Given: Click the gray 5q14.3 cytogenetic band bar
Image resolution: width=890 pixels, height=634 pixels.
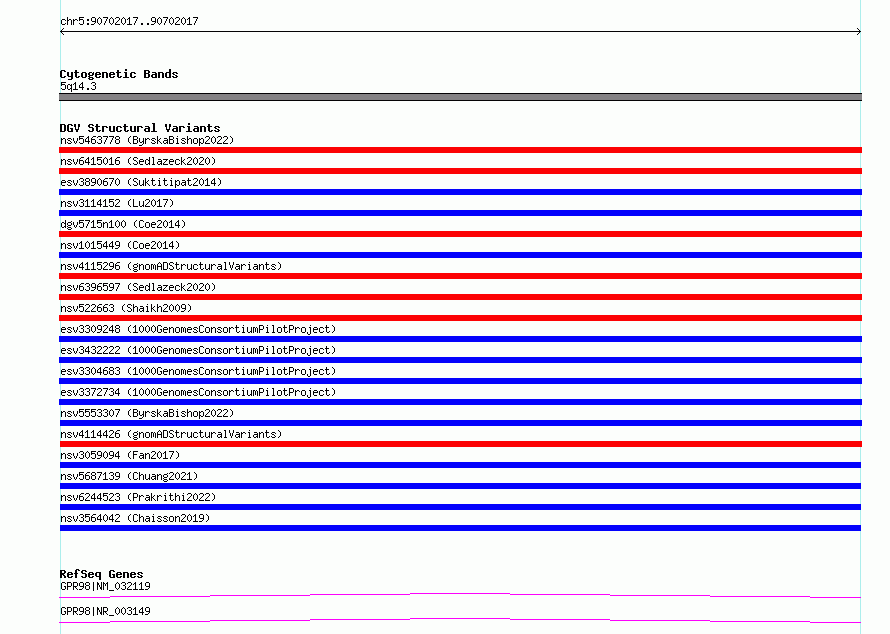Looking at the screenshot, I should click(x=460, y=97).
